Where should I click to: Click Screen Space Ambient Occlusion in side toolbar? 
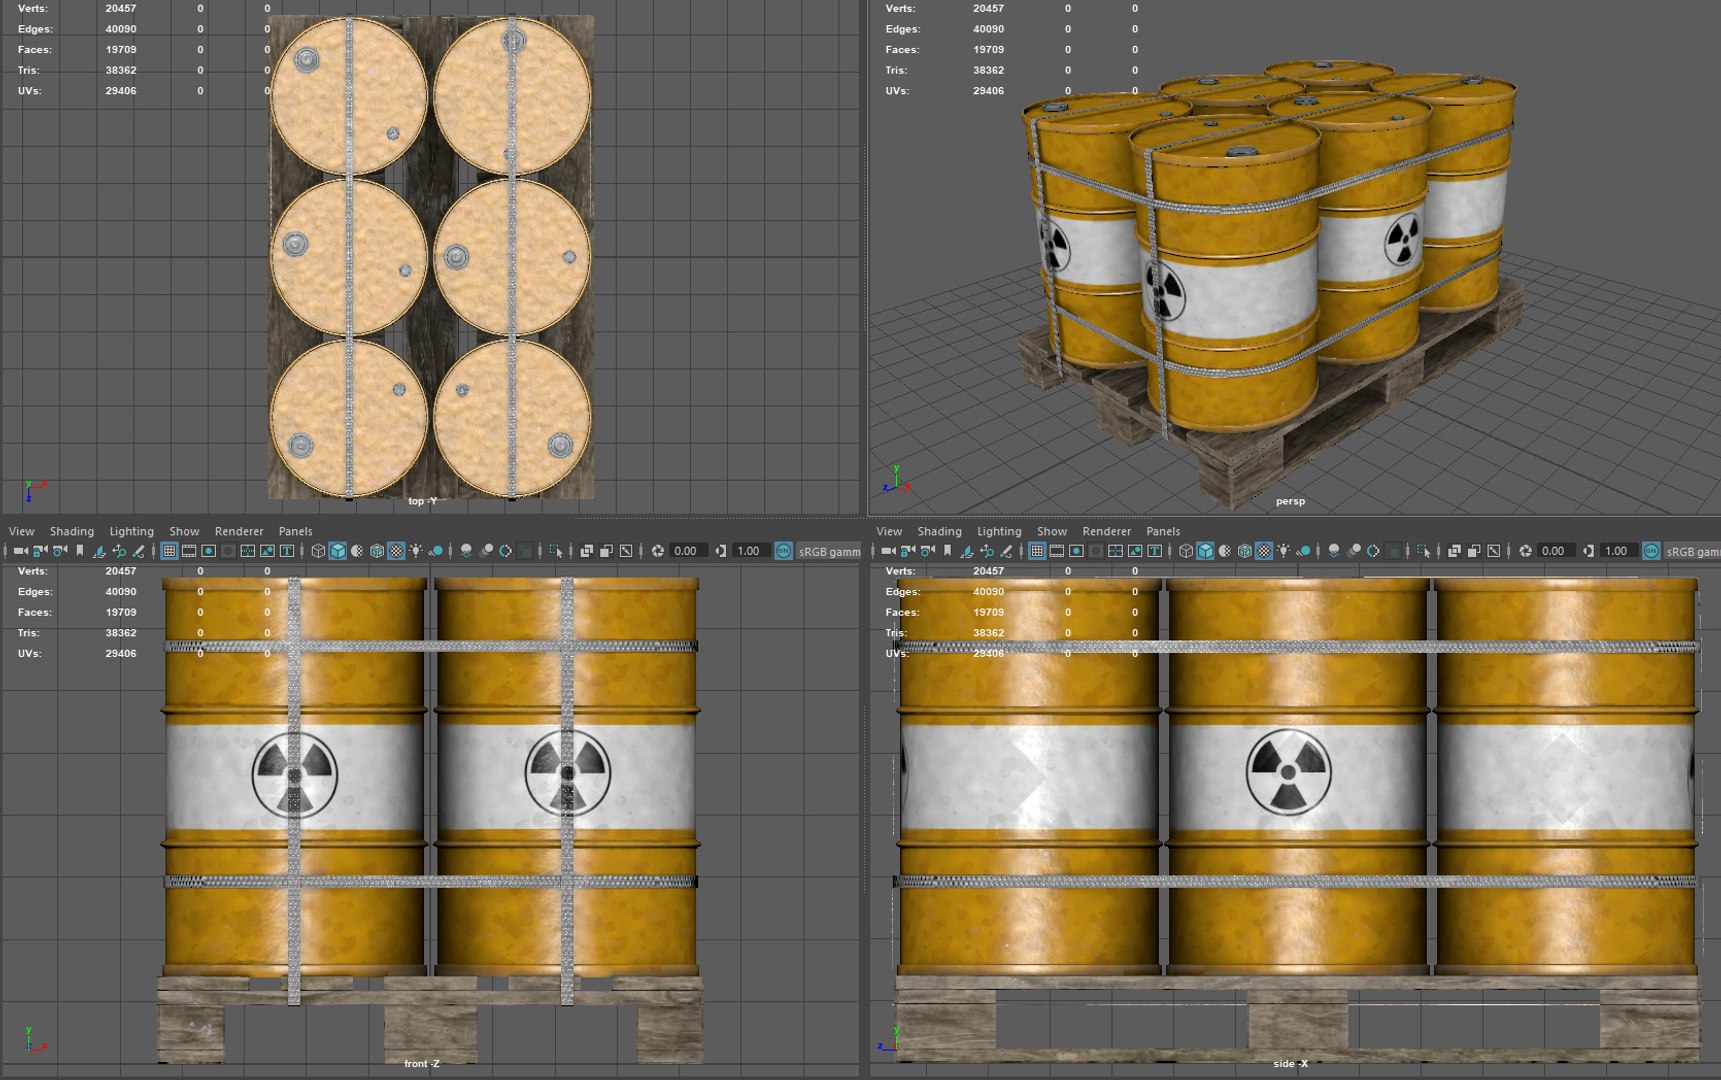coord(1334,551)
